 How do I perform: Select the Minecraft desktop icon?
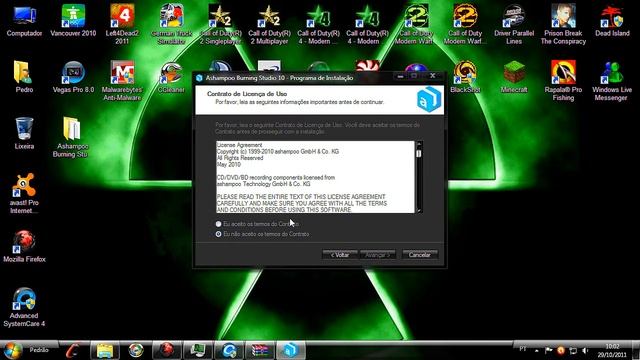click(x=514, y=77)
